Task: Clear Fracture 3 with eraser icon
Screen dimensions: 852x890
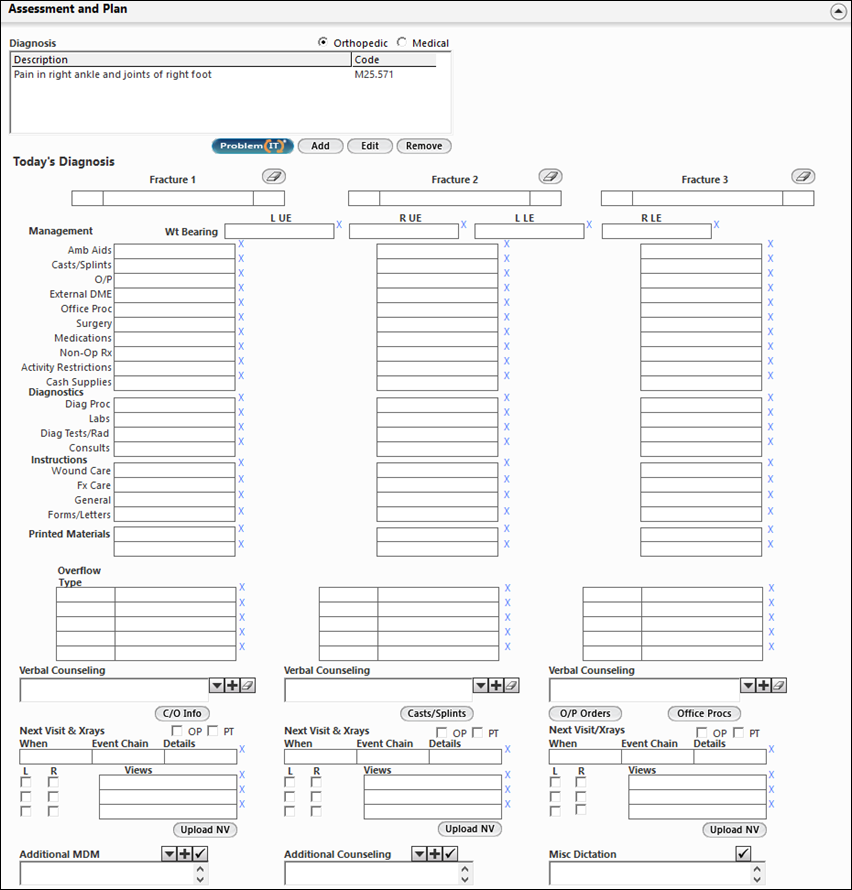Action: (803, 177)
